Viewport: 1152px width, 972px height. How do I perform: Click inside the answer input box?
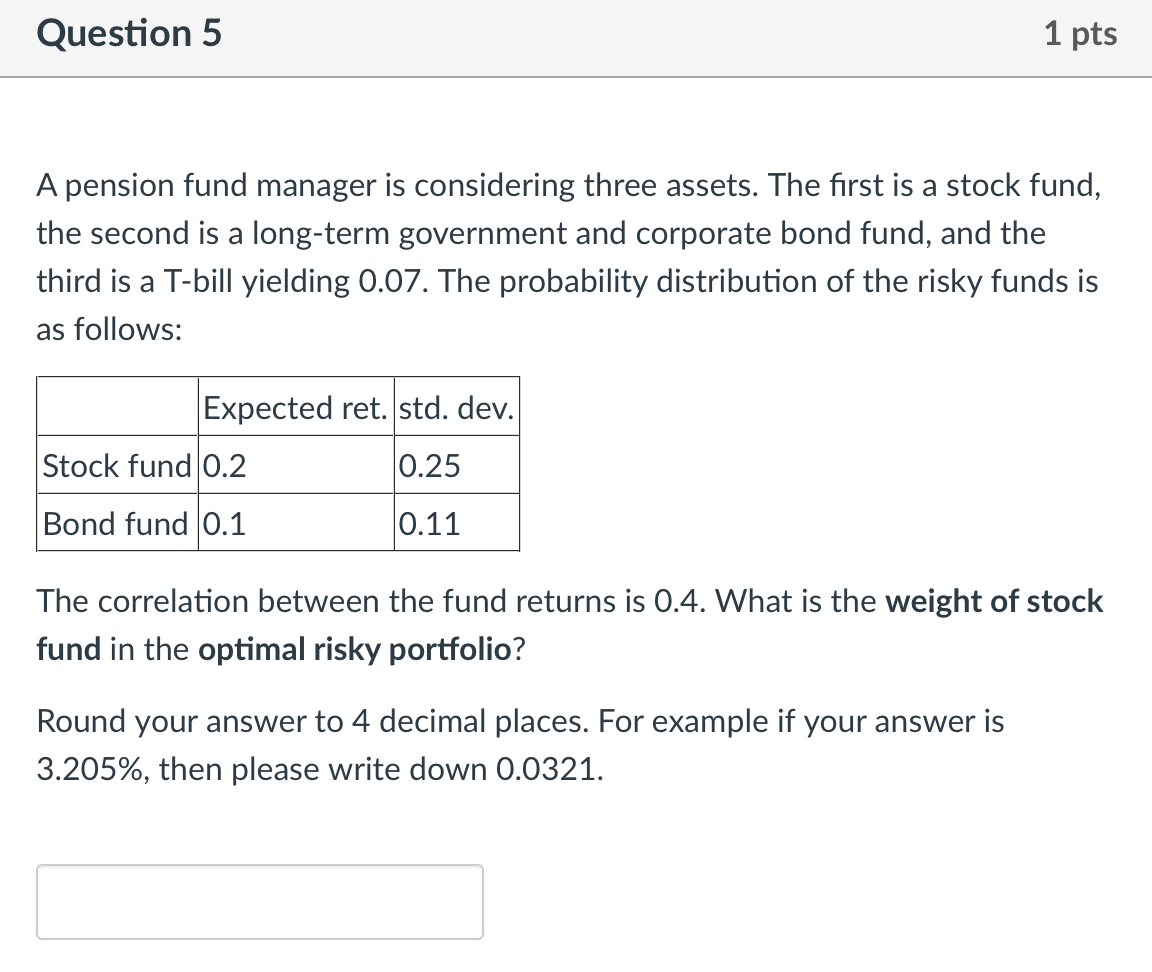click(x=258, y=900)
